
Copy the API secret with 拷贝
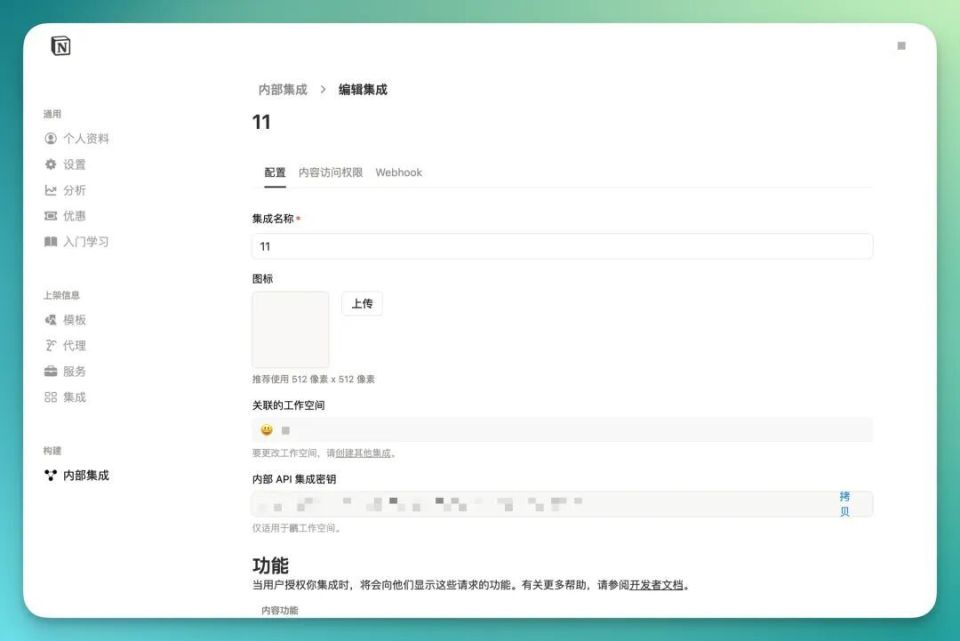pos(843,503)
